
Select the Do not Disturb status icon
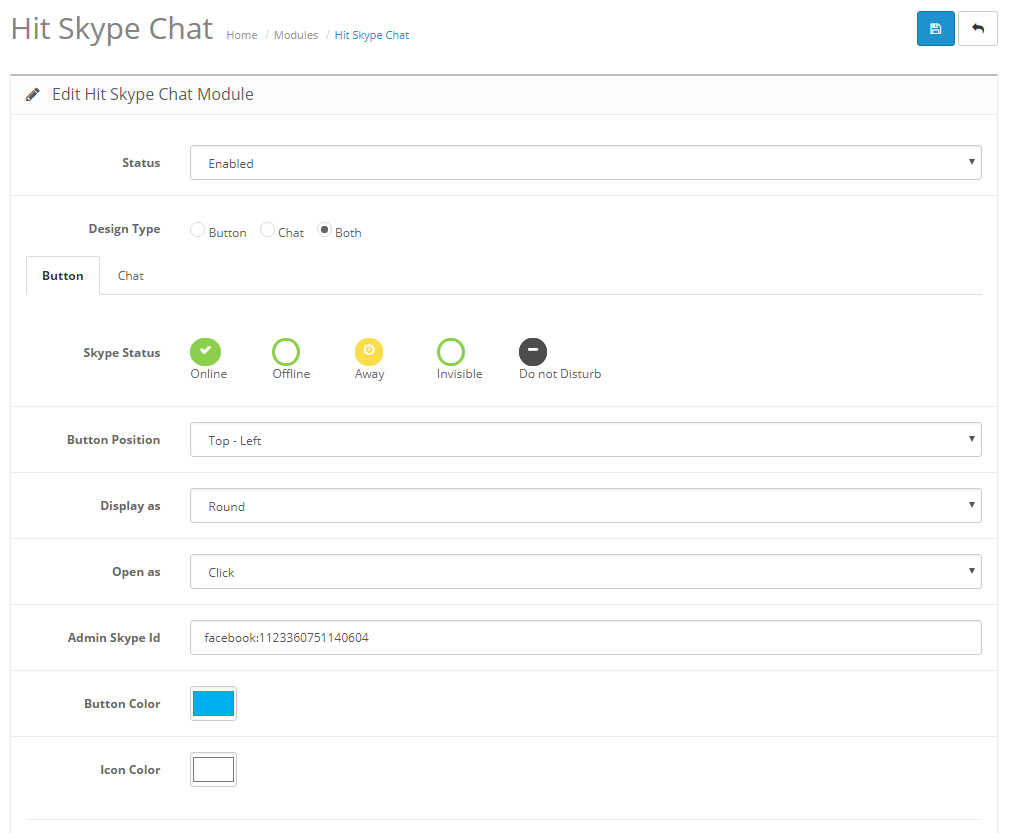pyautogui.click(x=533, y=352)
